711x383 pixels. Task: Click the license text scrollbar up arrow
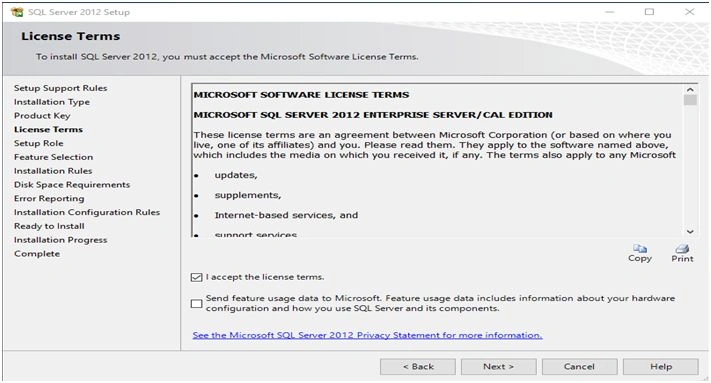(690, 90)
